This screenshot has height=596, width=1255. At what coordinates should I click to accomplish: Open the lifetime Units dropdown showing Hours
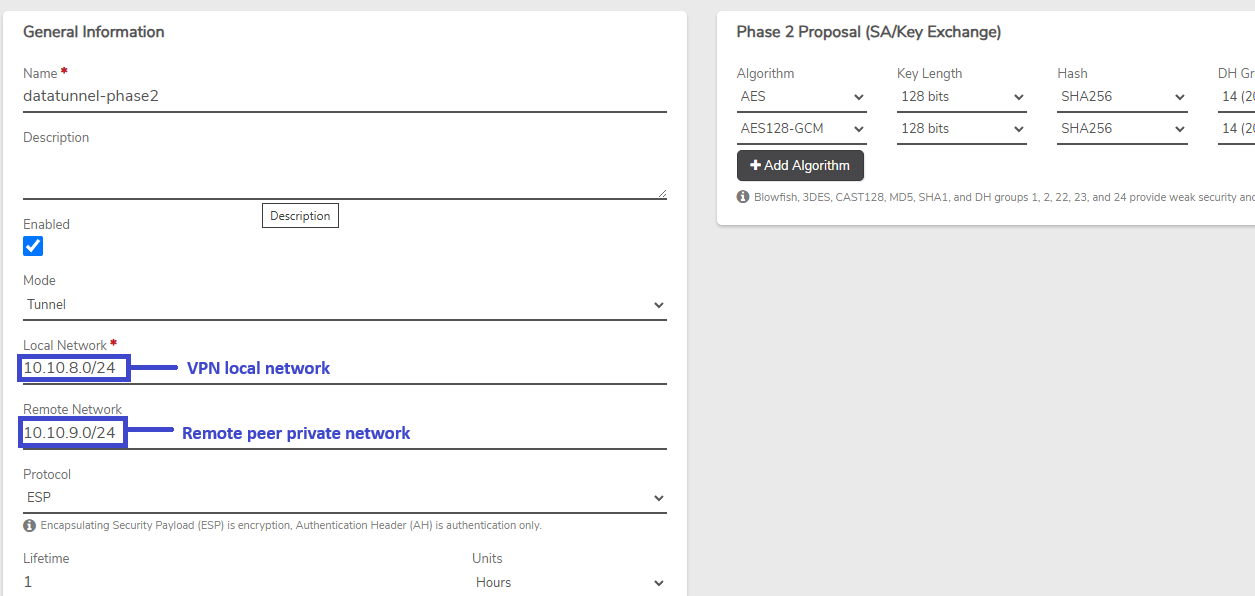coord(570,582)
